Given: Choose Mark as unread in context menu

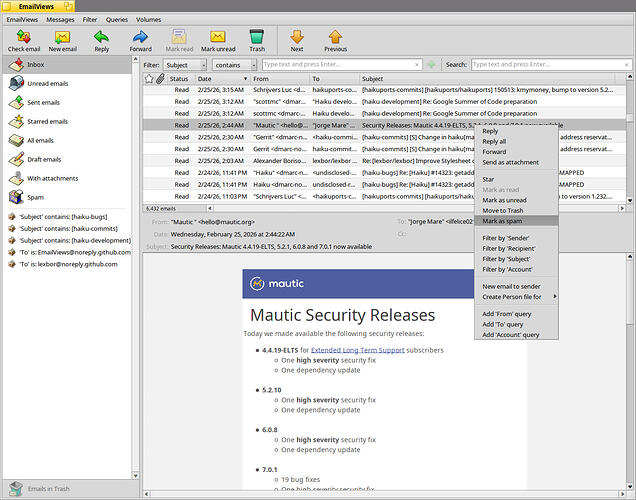Looking at the screenshot, I should pyautogui.click(x=516, y=200).
